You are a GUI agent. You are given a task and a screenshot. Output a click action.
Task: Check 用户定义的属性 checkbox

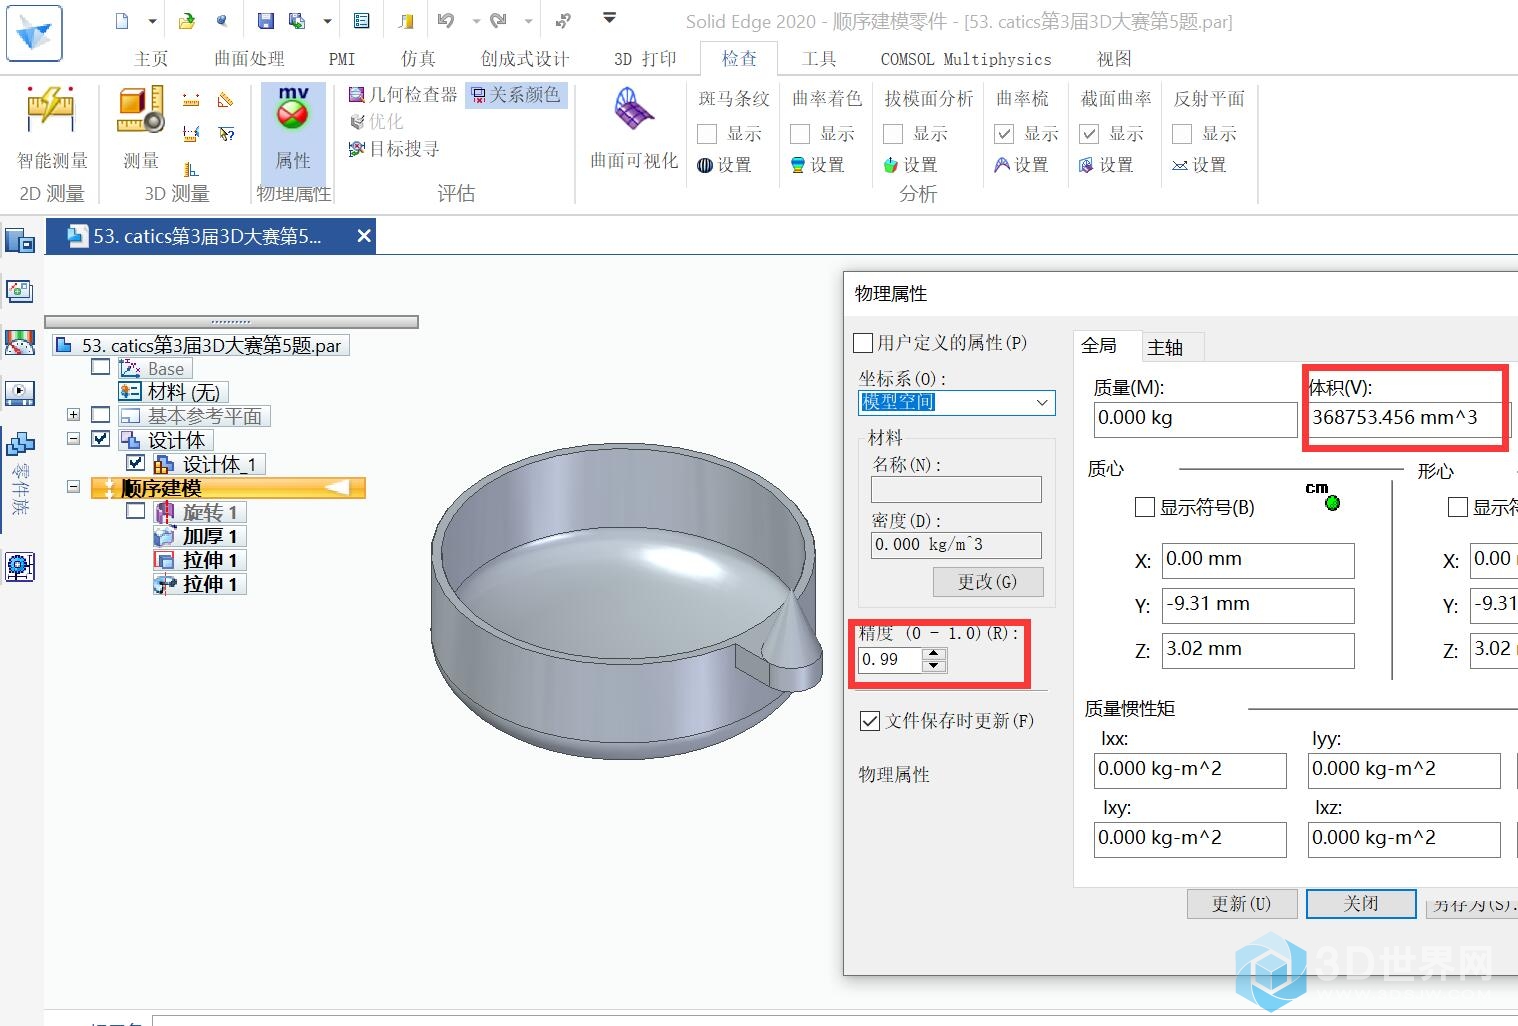(x=863, y=343)
